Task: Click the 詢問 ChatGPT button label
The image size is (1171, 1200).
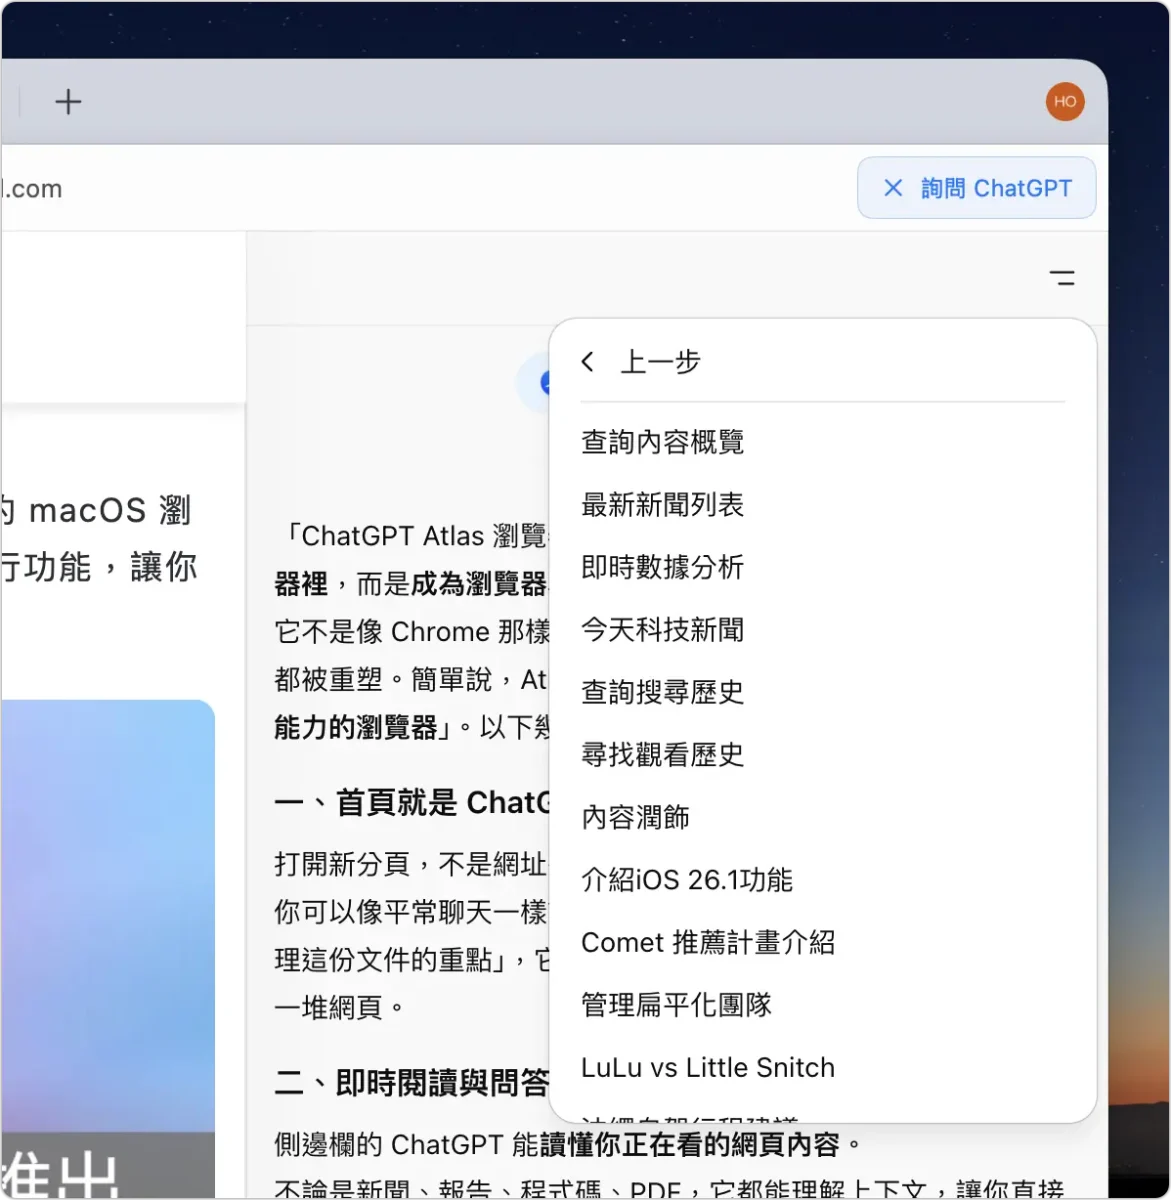Action: [x=996, y=188]
